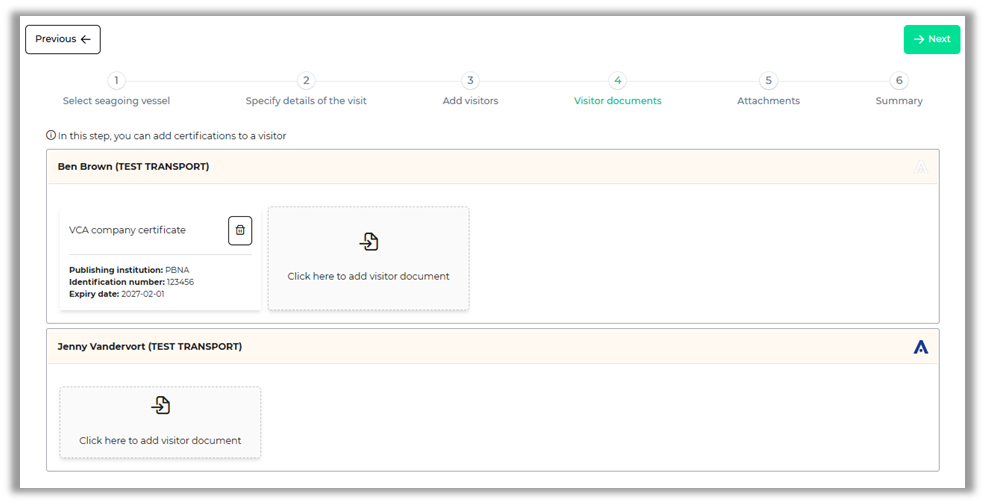
Task: Click the faded A icon in Ben Brown's header
Action: [x=920, y=167]
